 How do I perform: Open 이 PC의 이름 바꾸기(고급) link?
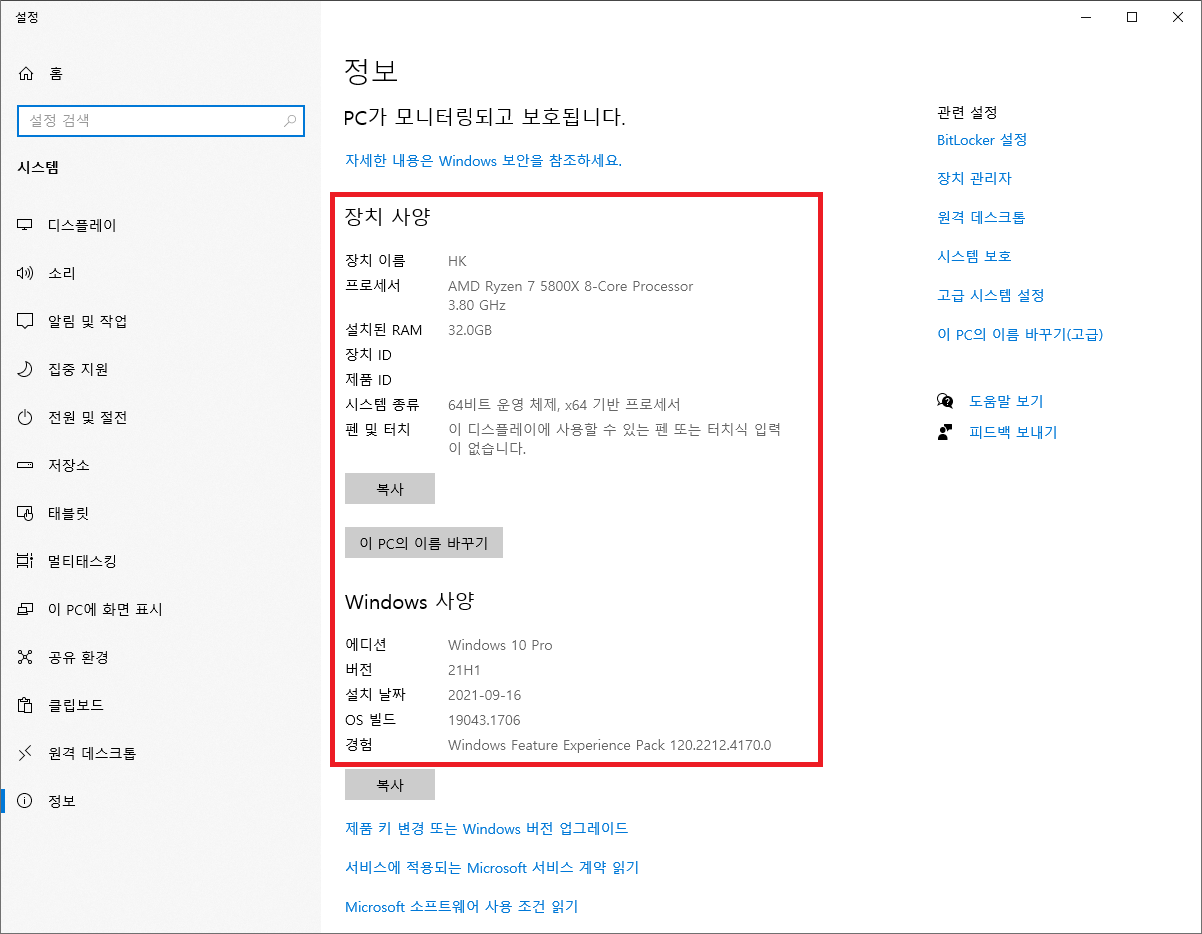coord(1020,334)
